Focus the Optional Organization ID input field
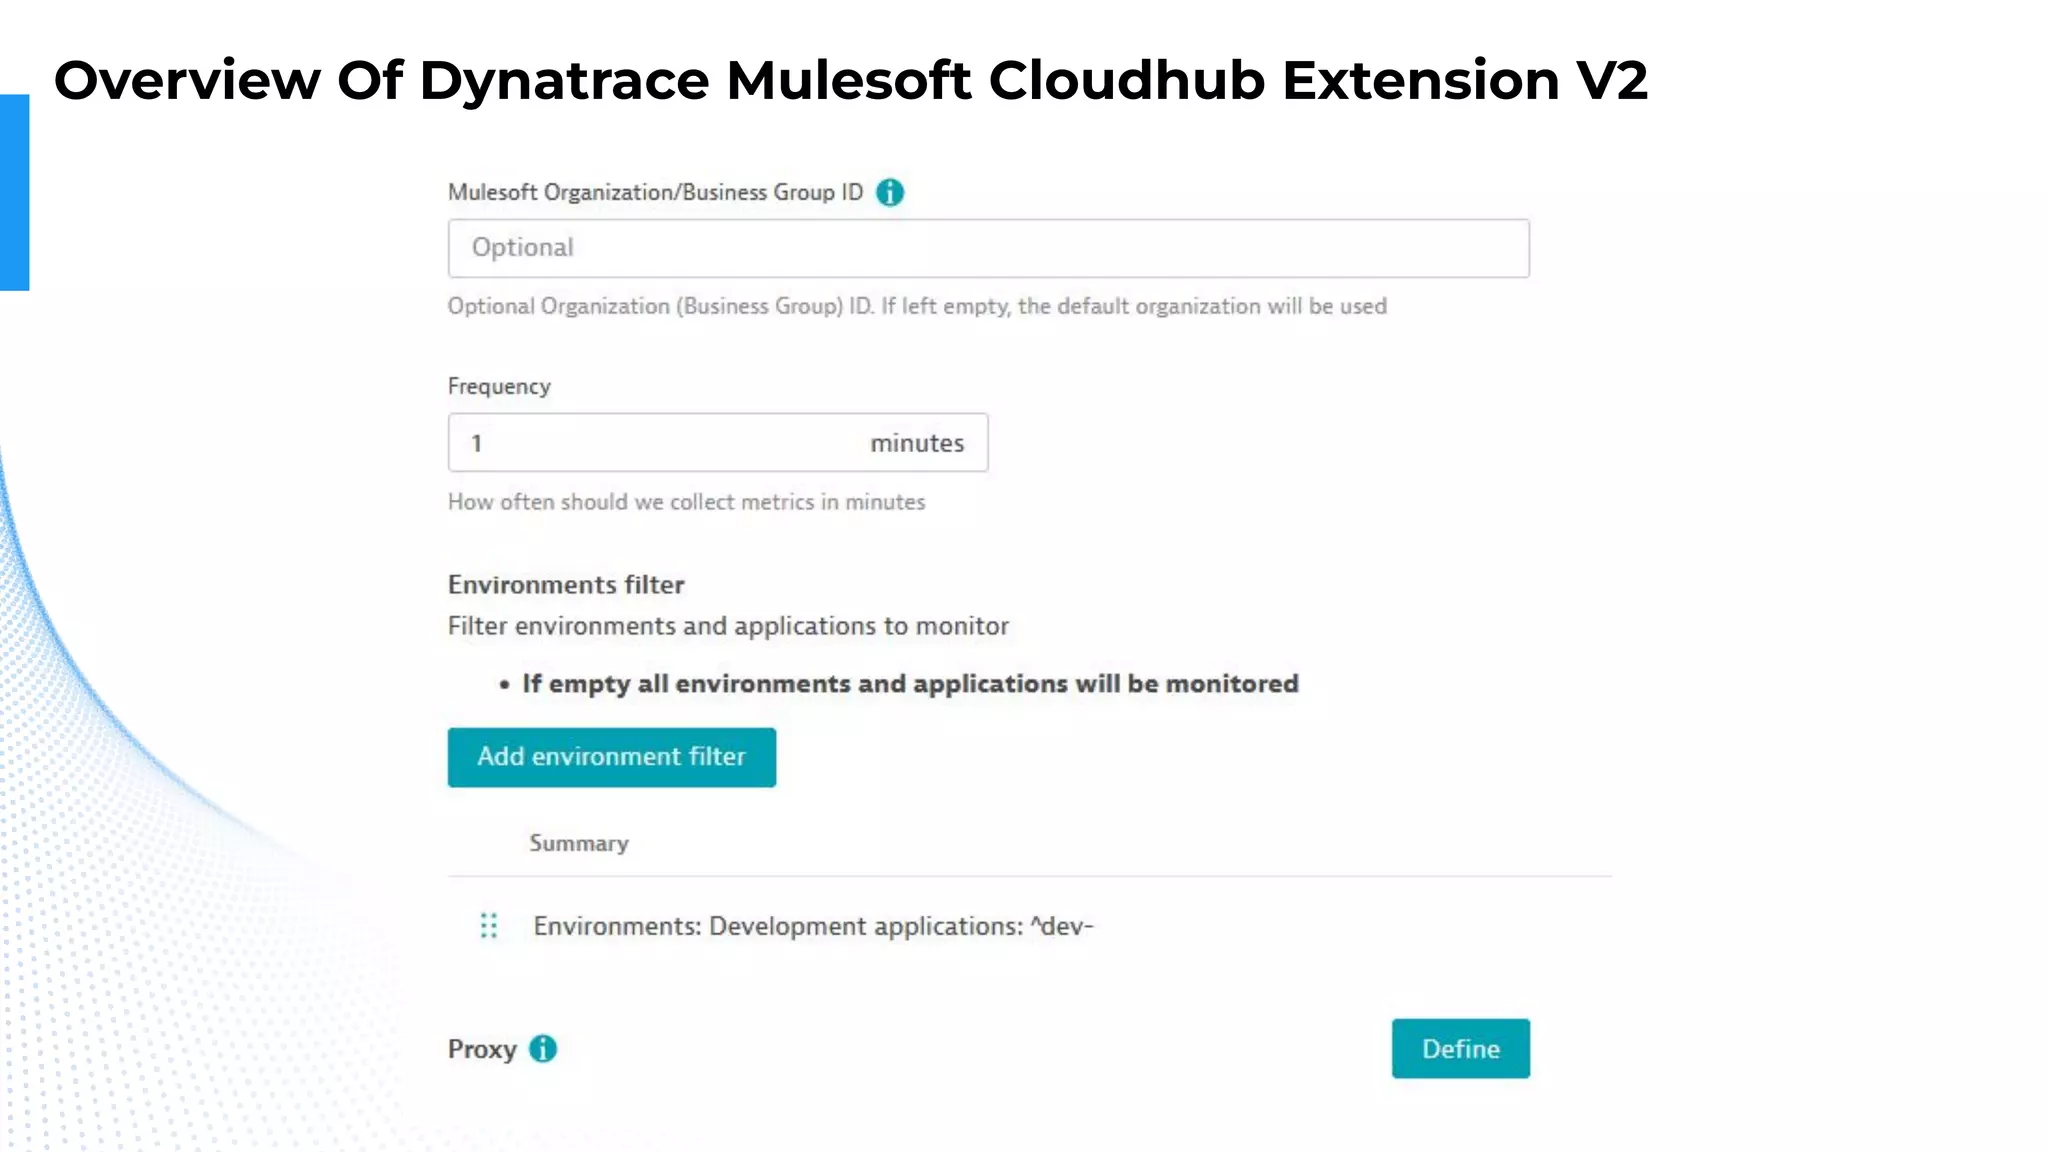Screen dimensions: 2048x1152 click(x=988, y=248)
